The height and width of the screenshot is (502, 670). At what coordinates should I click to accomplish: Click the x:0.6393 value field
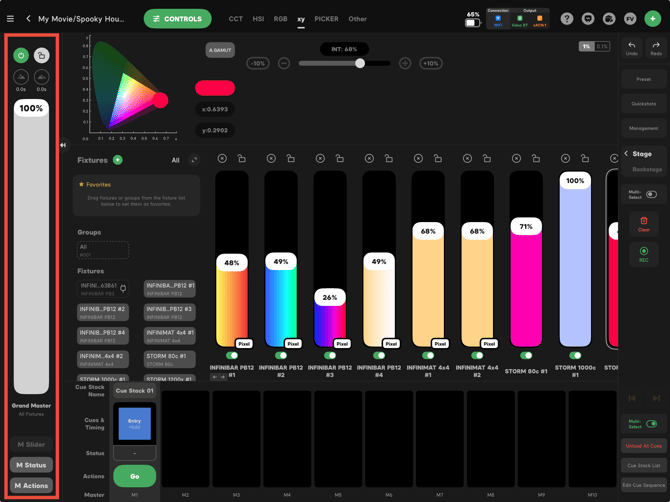[x=215, y=109]
